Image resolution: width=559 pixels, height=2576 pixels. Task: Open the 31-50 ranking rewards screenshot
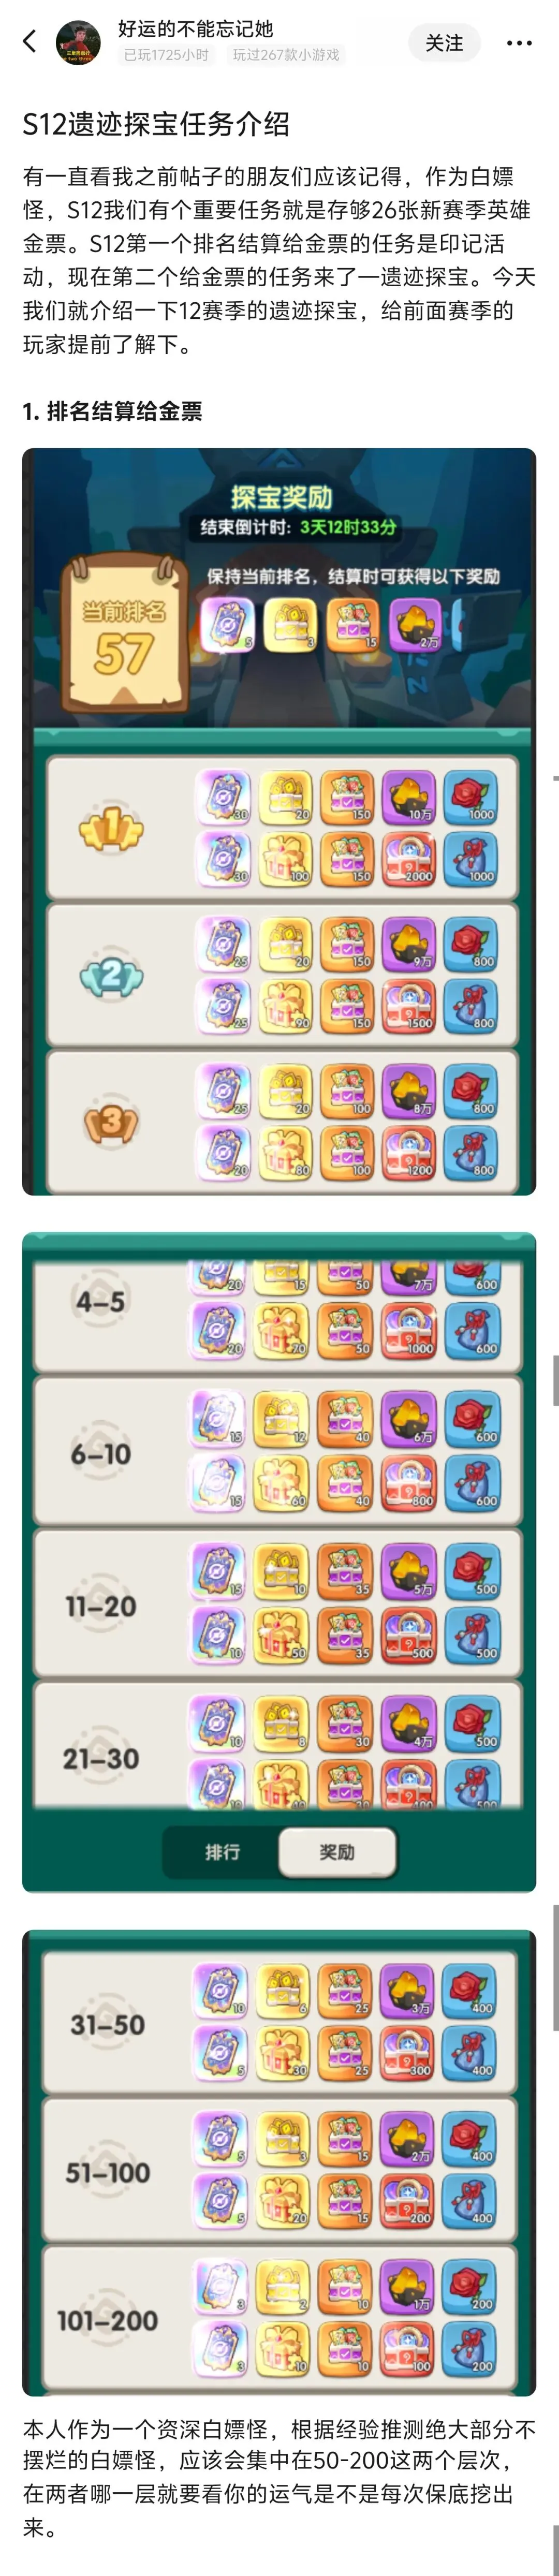tap(279, 2162)
